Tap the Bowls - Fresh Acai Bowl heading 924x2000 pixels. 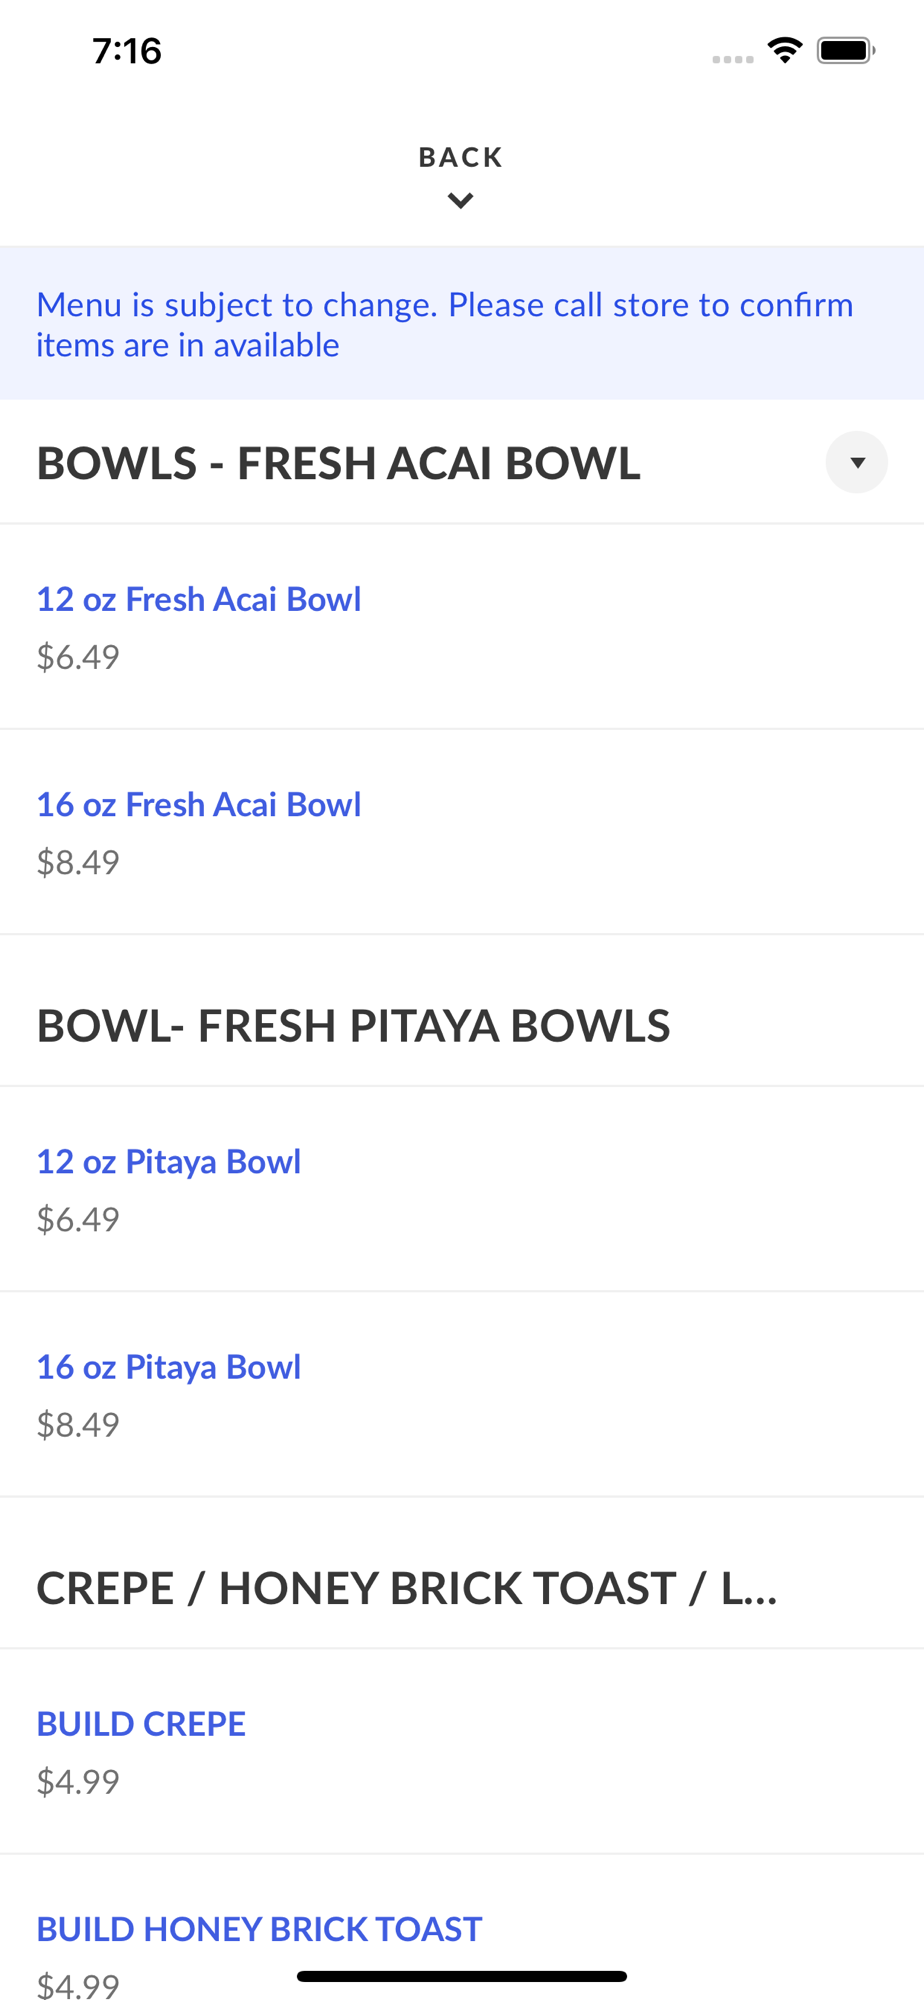[x=339, y=463]
